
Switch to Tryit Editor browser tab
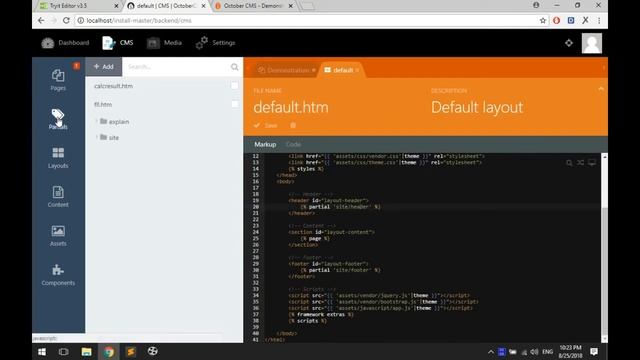pyautogui.click(x=76, y=6)
